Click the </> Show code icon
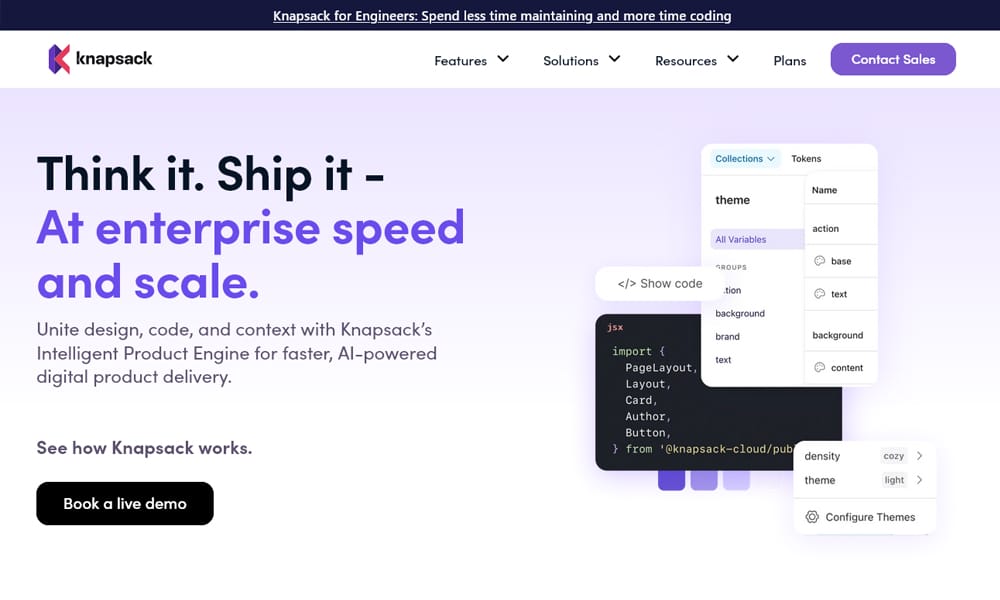The width and height of the screenshot is (1000, 600). pyautogui.click(x=626, y=284)
